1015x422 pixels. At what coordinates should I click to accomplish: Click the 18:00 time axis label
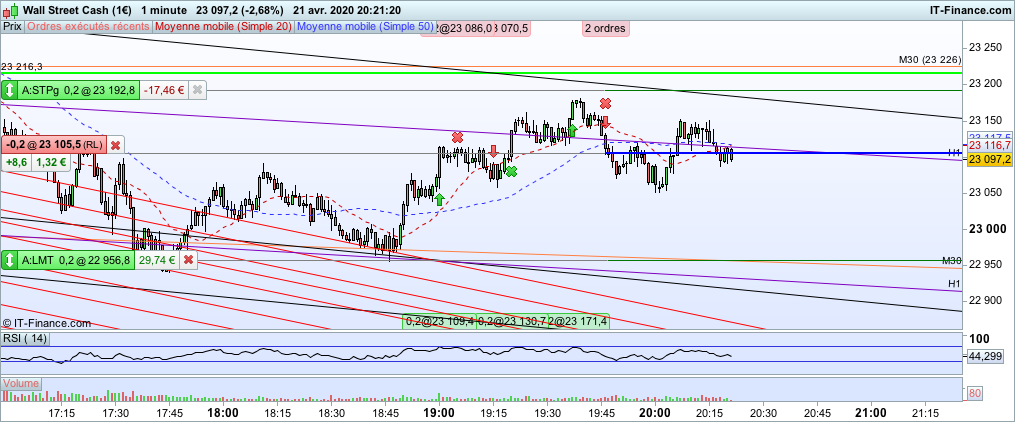pyautogui.click(x=223, y=412)
